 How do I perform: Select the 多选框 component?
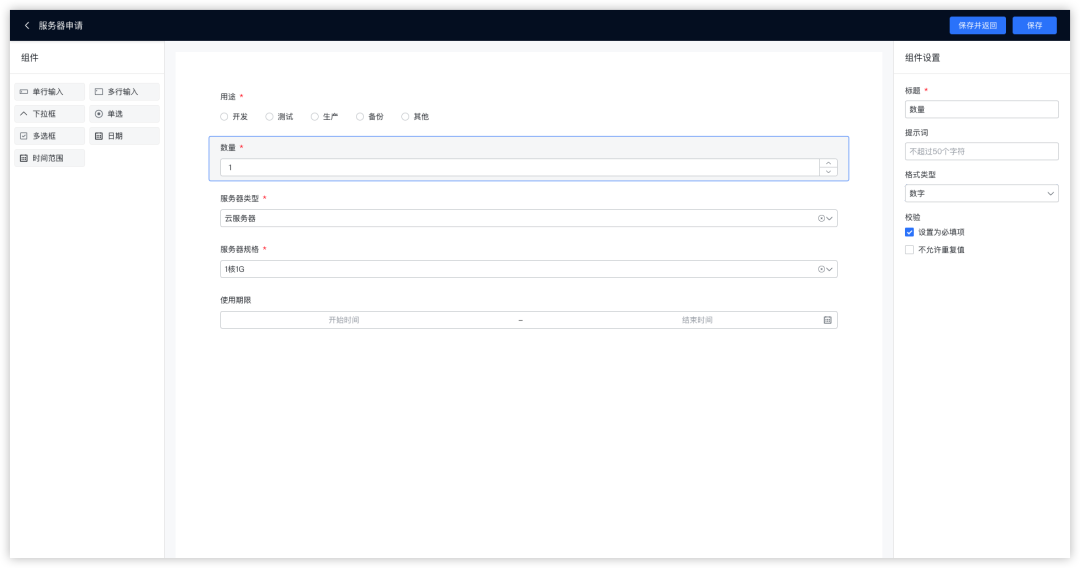[49, 136]
